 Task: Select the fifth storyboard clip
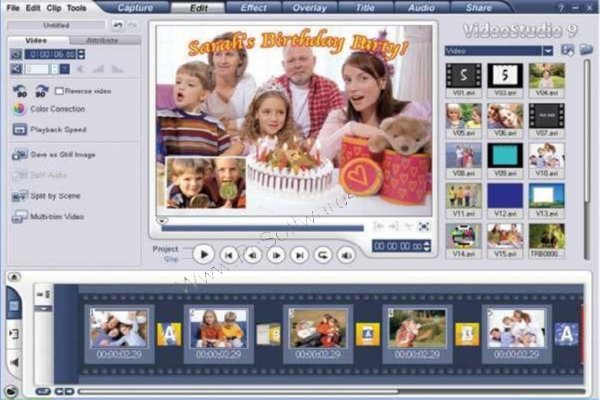pos(517,334)
